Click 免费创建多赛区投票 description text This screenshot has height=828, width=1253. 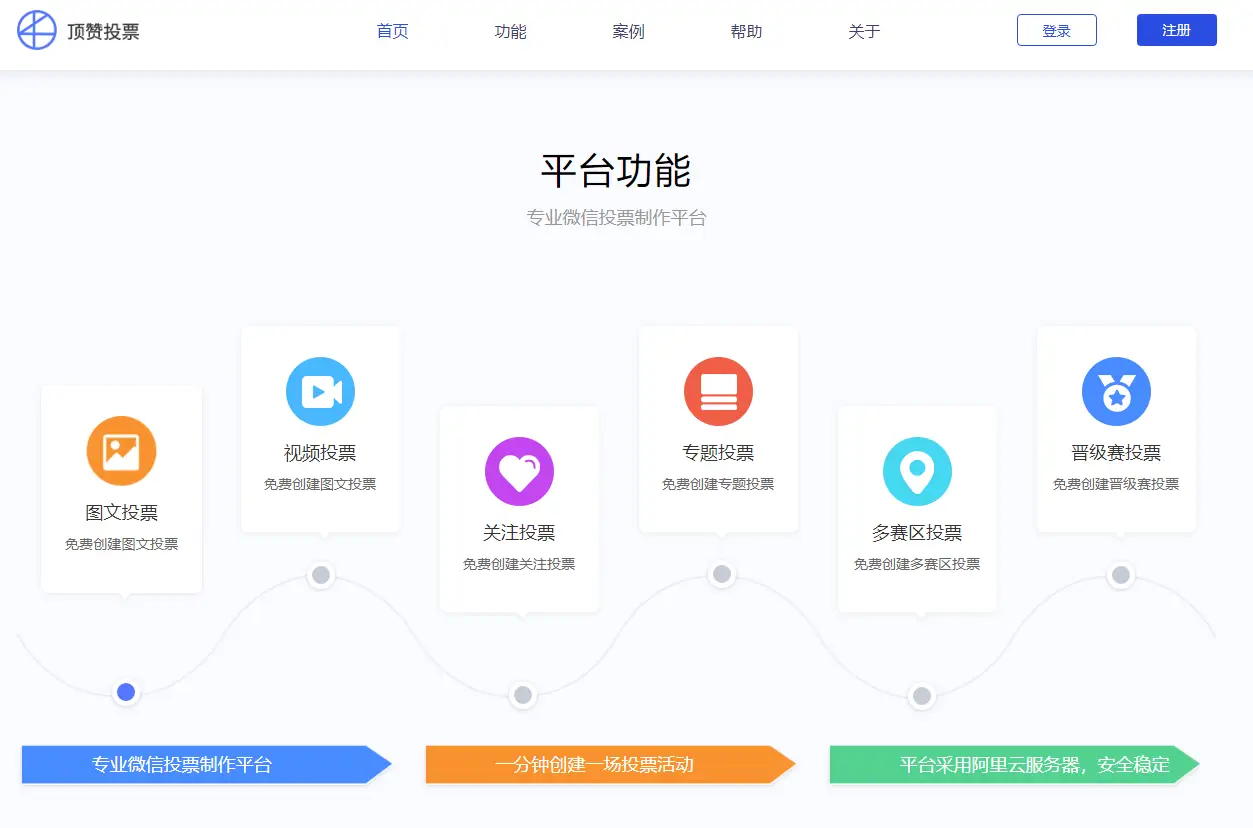click(x=917, y=564)
